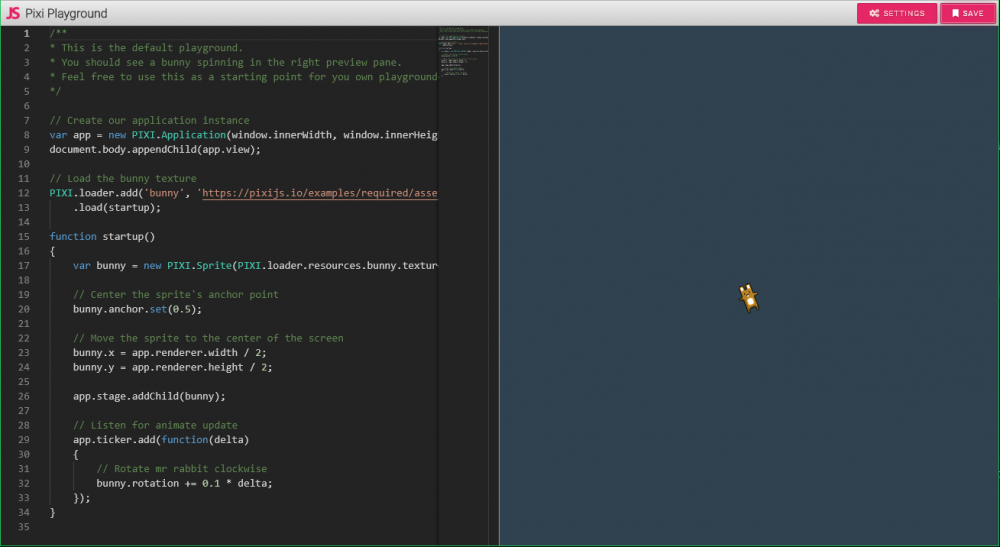Click 'app.ticker.add(function(delta)' line
Screen dimensions: 1000x547
[x=161, y=439]
